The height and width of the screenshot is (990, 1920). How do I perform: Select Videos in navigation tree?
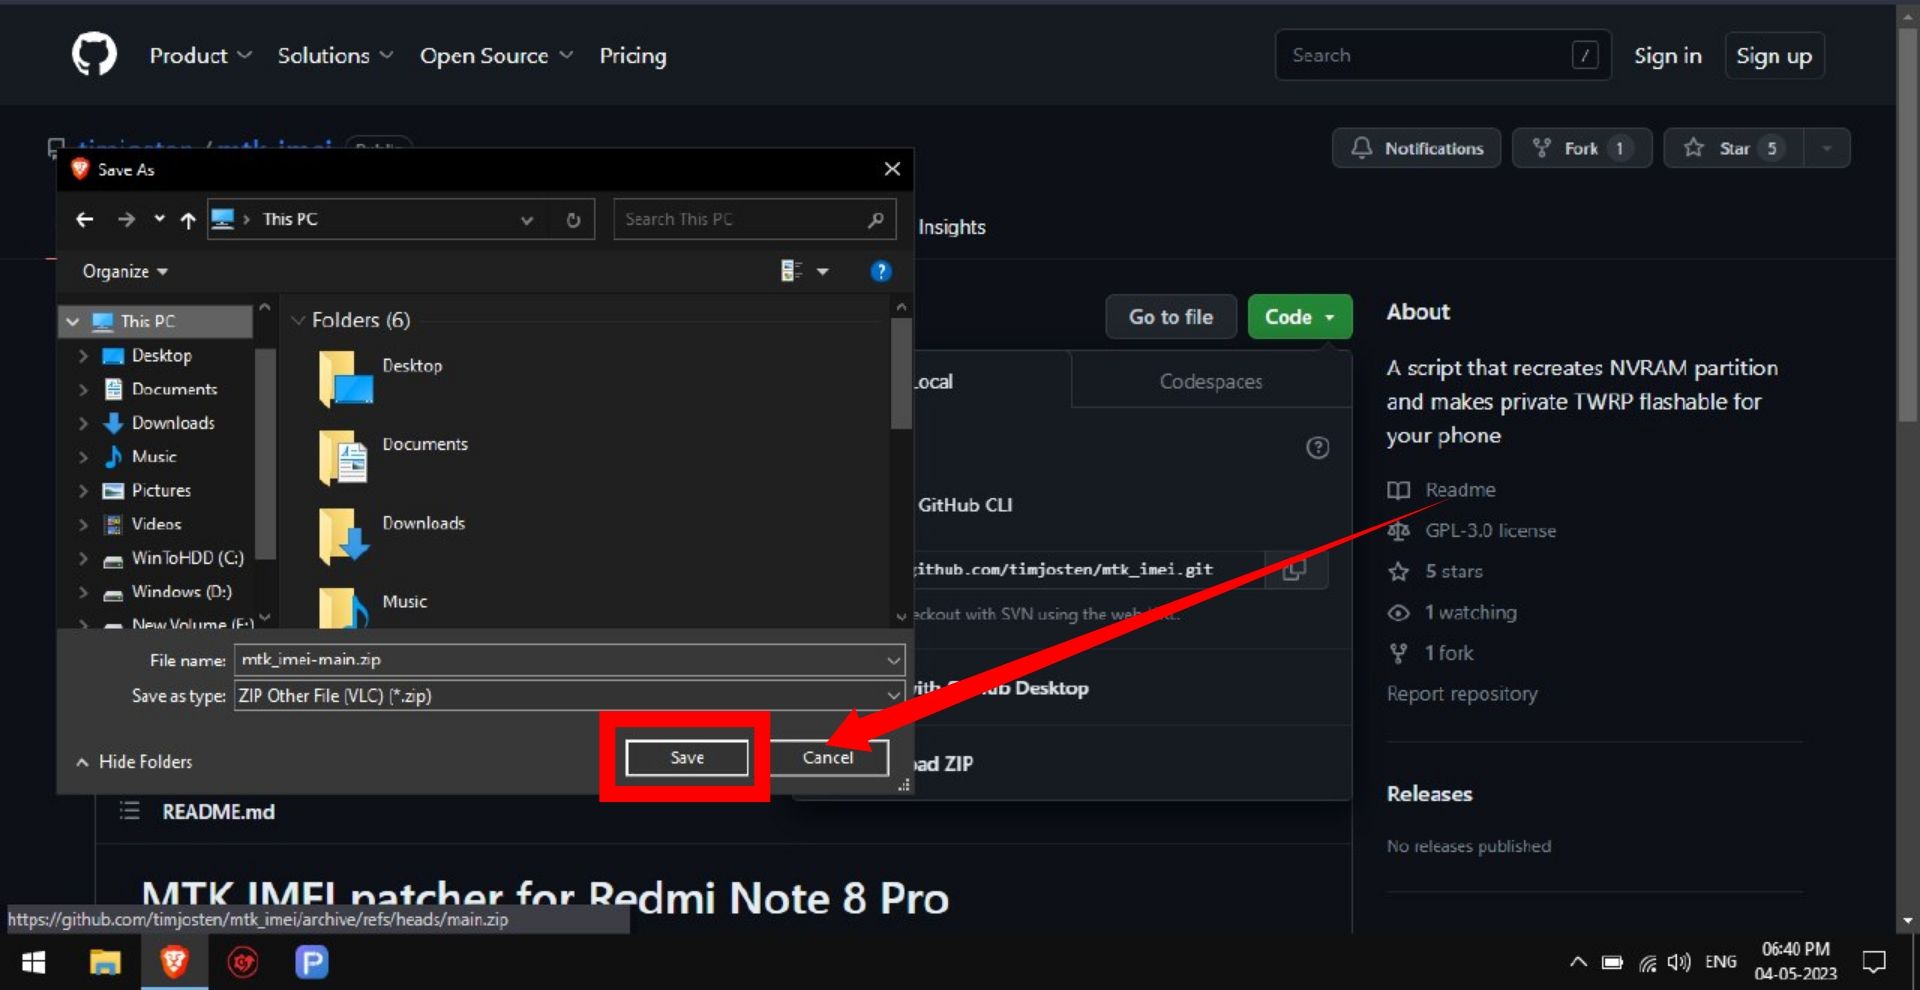click(x=156, y=524)
